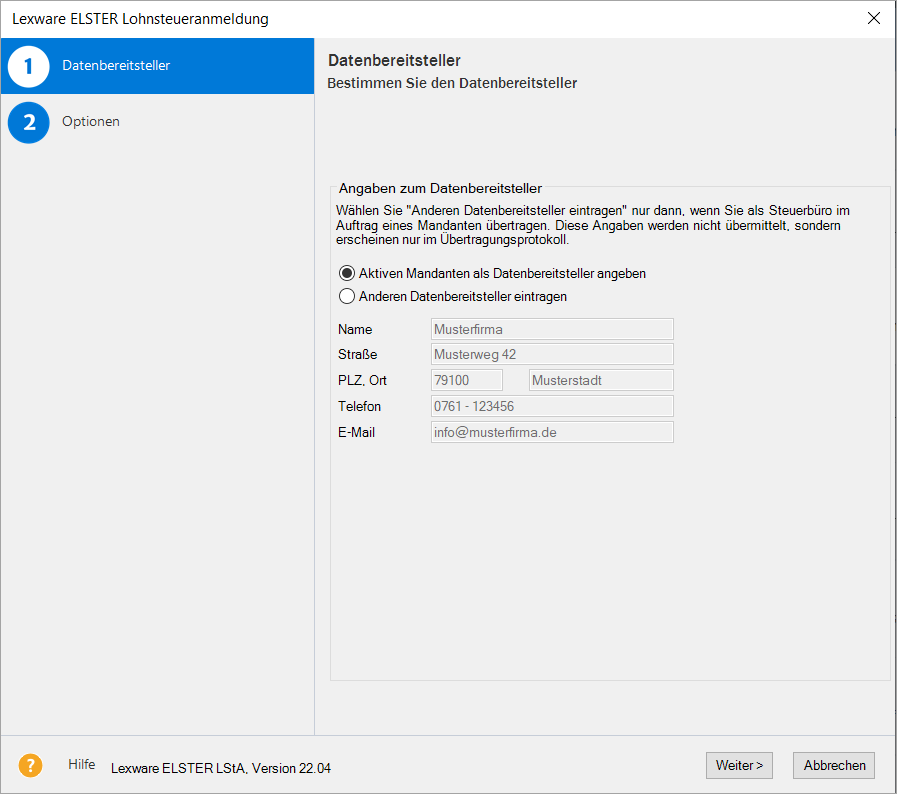Click the Straße label
This screenshot has width=897, height=794.
358,354
